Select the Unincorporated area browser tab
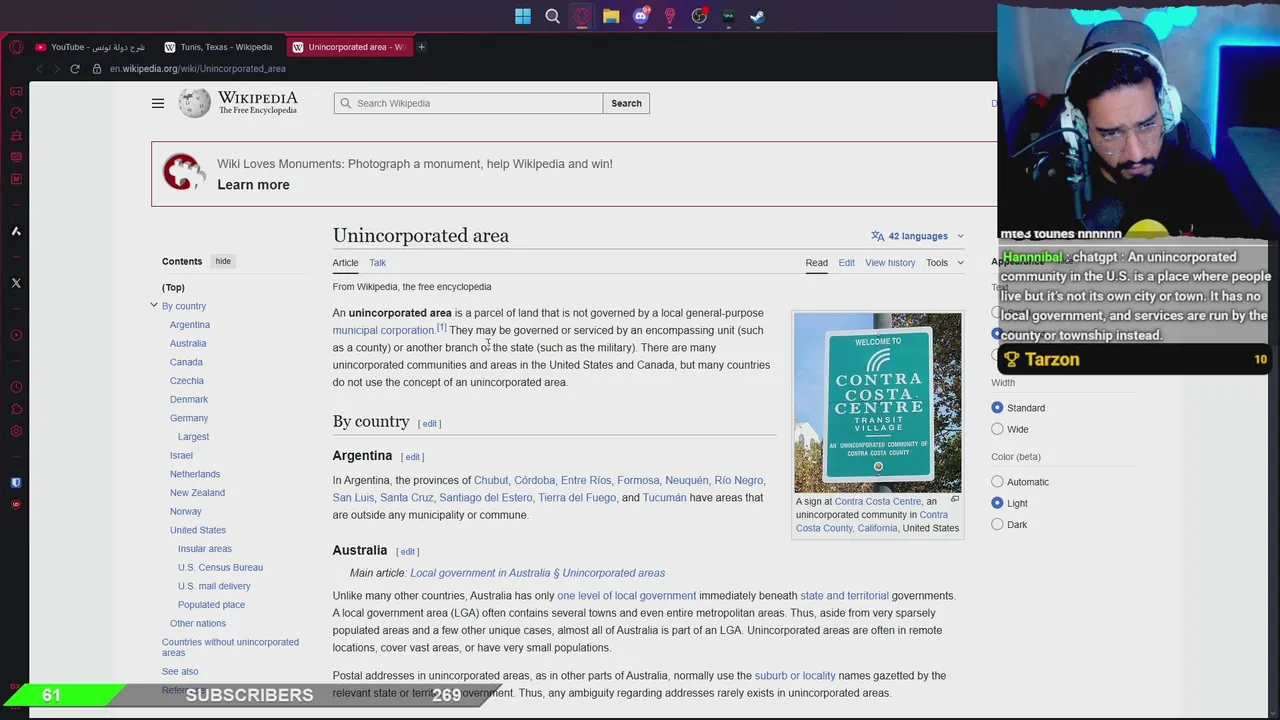 (348, 47)
